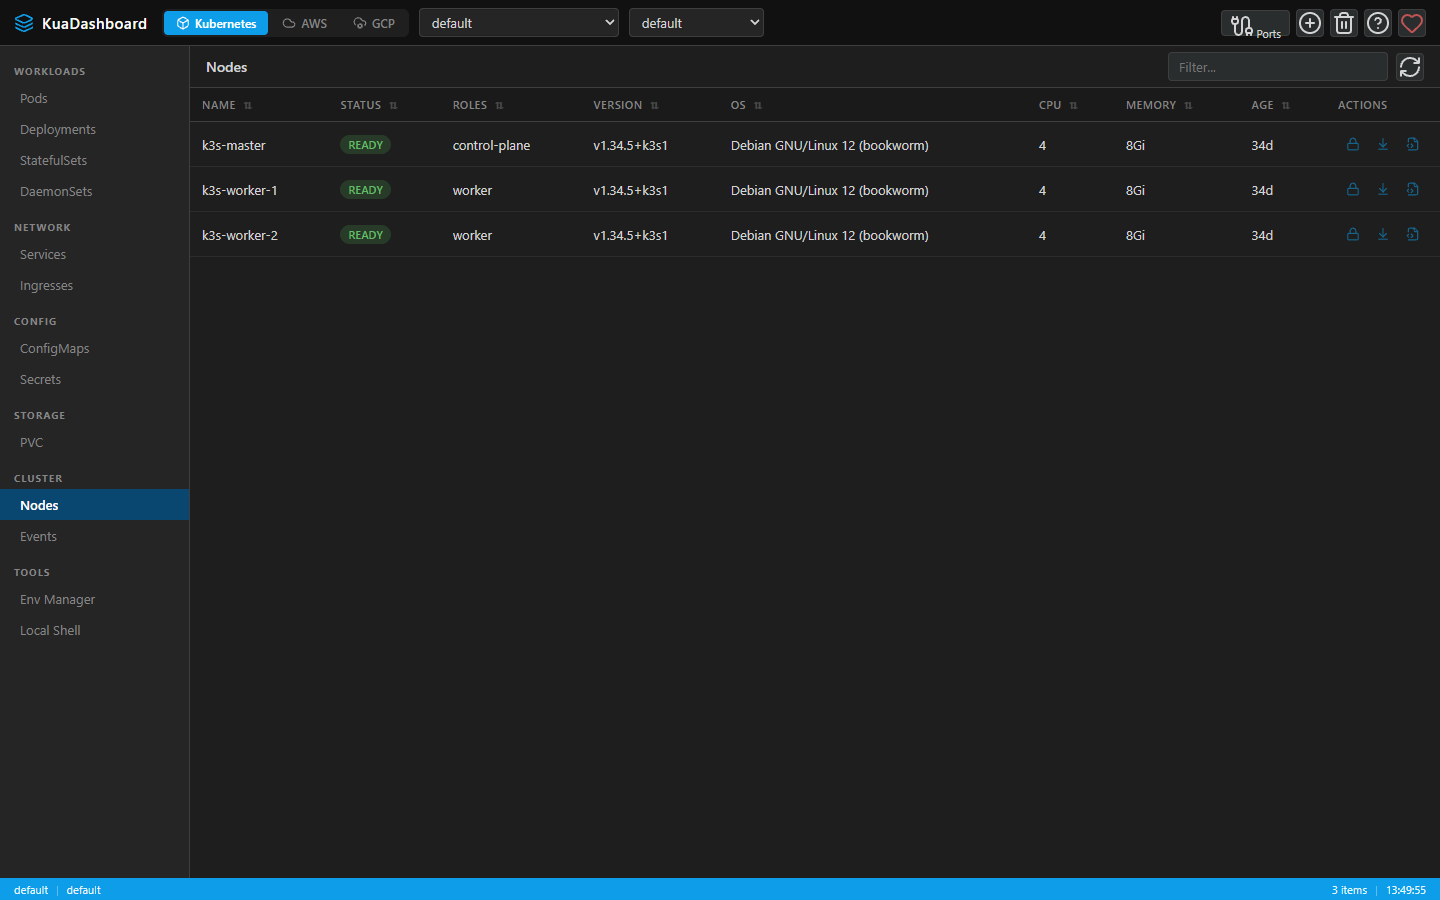Click the ACTIONS column header
Viewport: 1440px width, 900px height.
(x=1362, y=105)
